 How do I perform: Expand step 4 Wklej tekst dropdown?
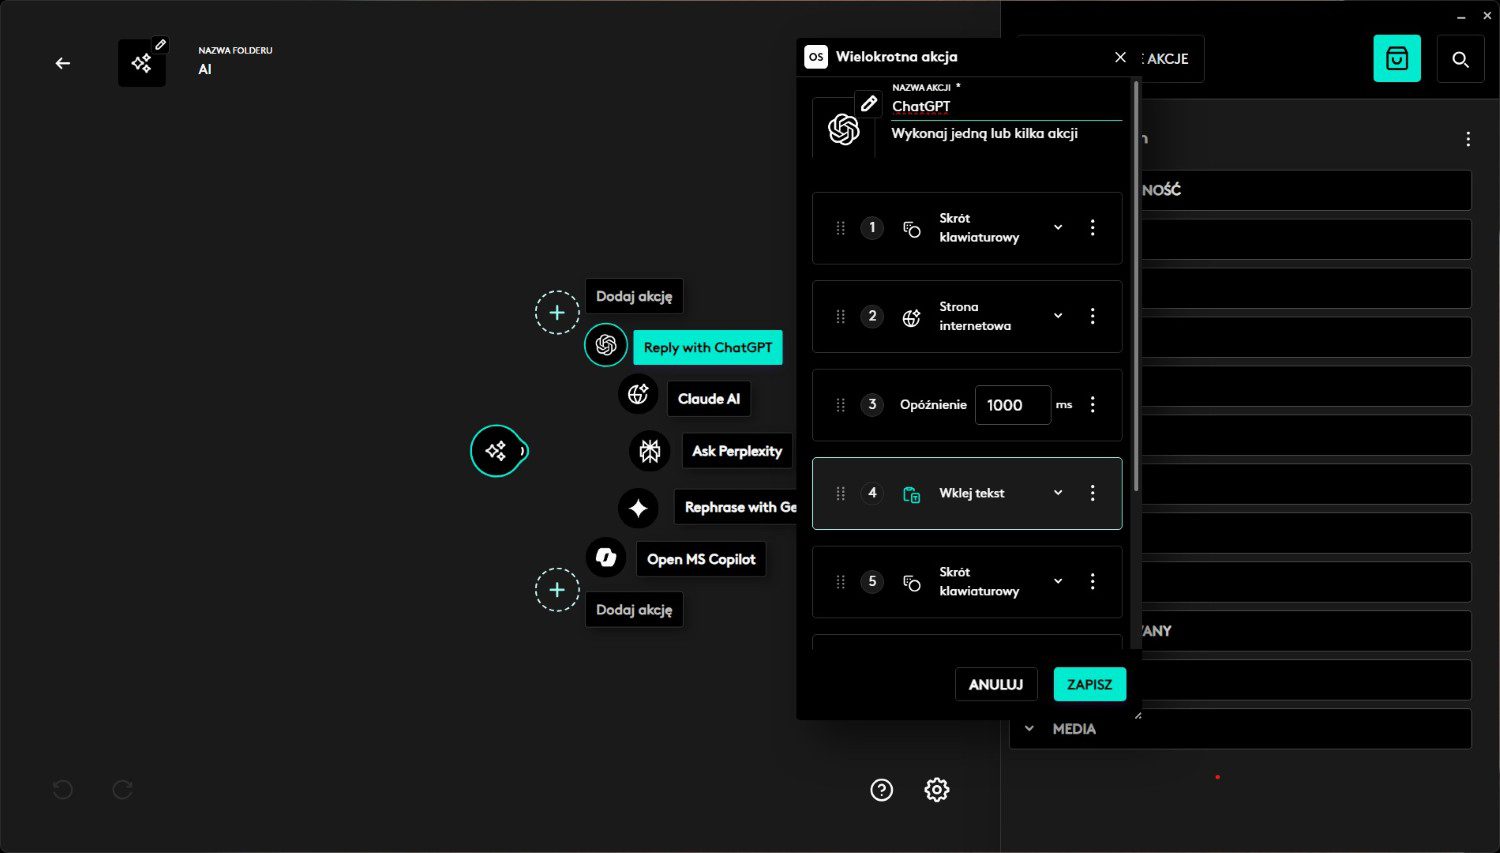[1058, 493]
